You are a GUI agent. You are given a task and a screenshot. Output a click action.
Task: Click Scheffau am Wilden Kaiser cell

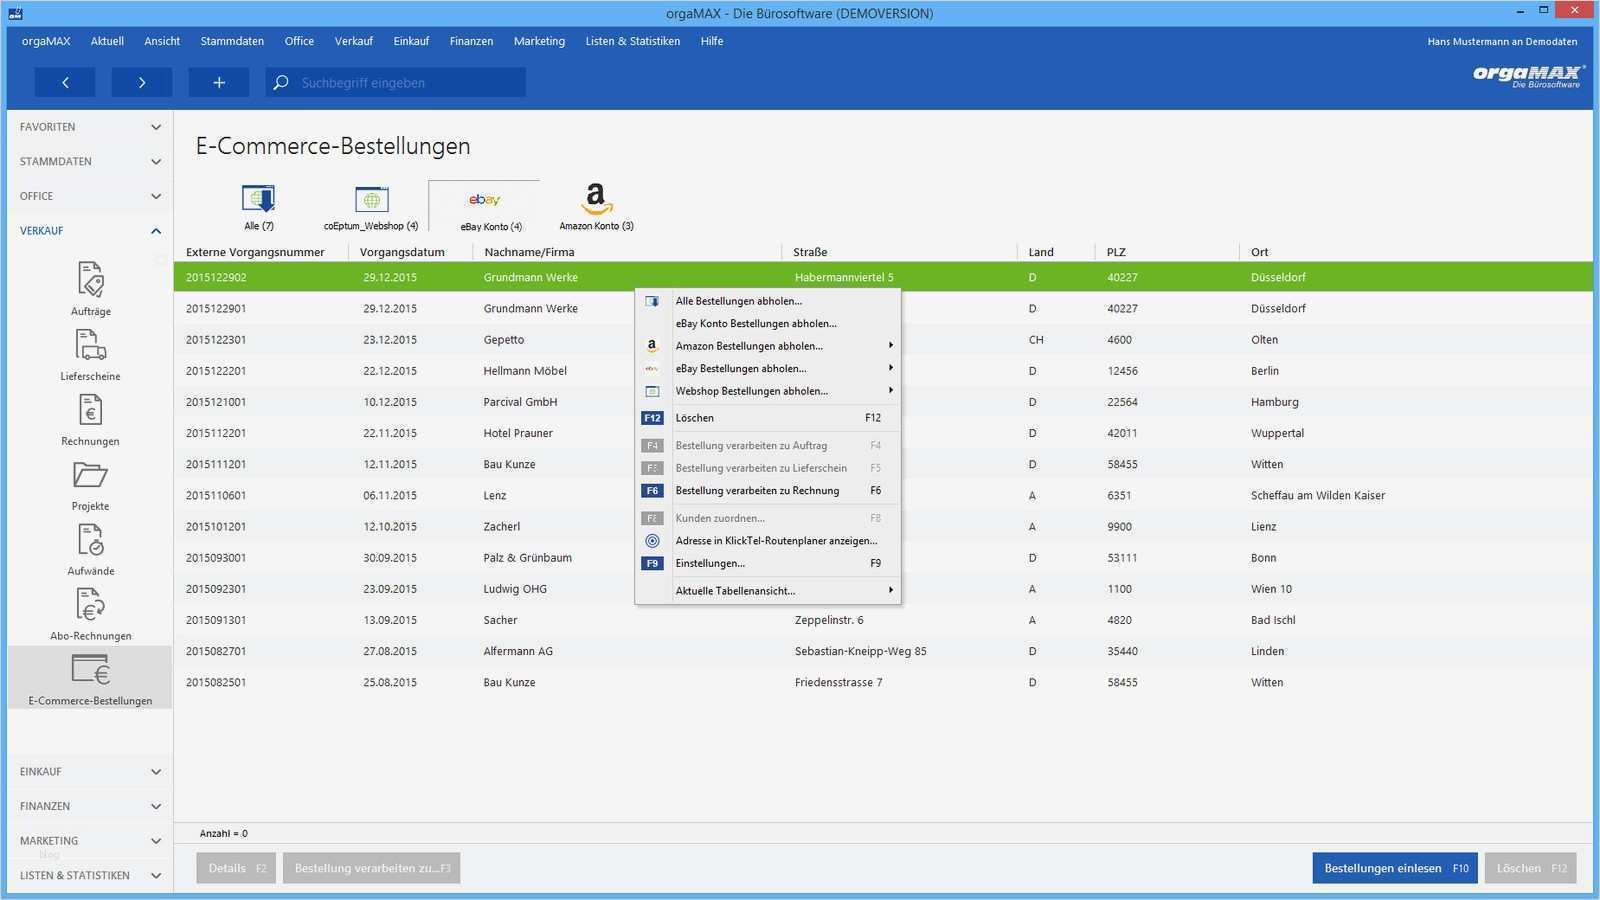1317,496
